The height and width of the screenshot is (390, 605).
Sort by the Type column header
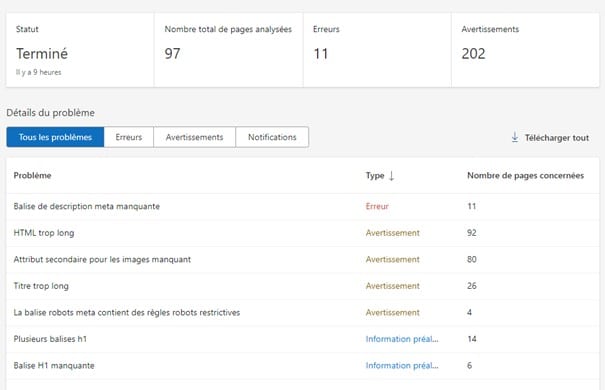[375, 176]
